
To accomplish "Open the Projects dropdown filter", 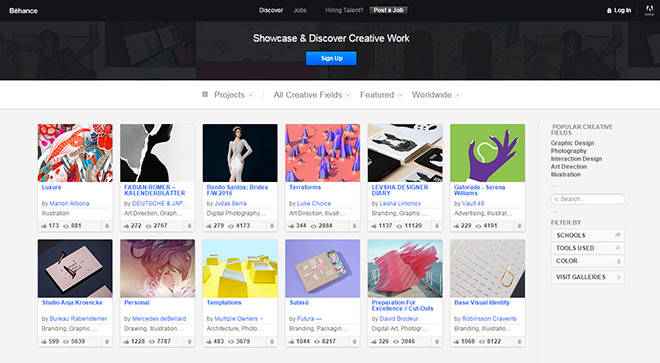I will (234, 95).
